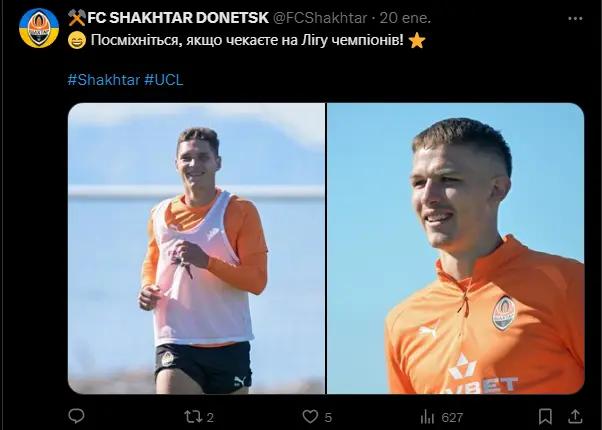Click the crossed hammers emoji in name
This screenshot has width=602, height=430.
(x=76, y=18)
